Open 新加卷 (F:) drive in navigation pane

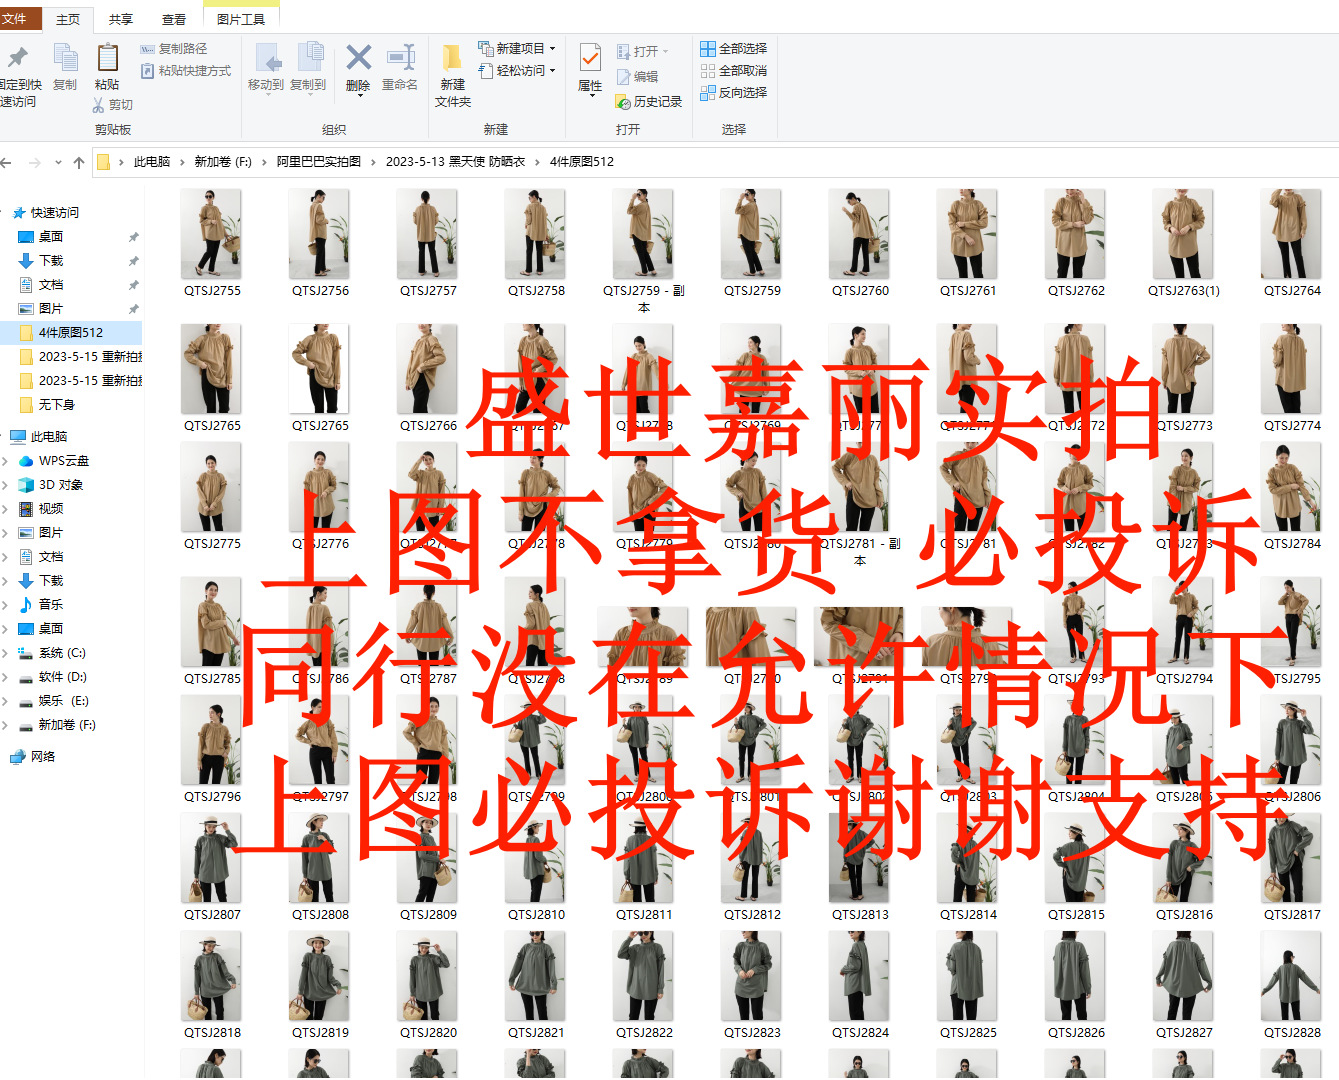pos(67,725)
